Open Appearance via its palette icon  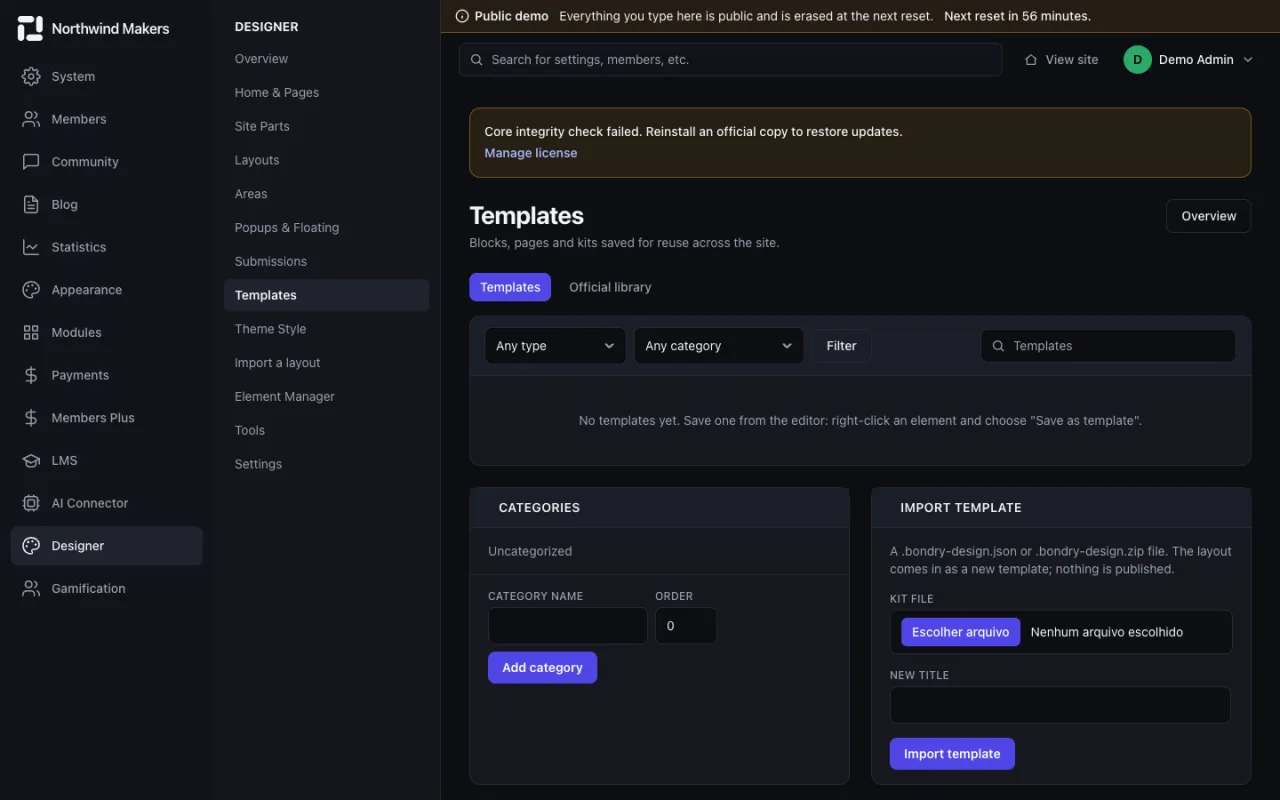click(31, 290)
